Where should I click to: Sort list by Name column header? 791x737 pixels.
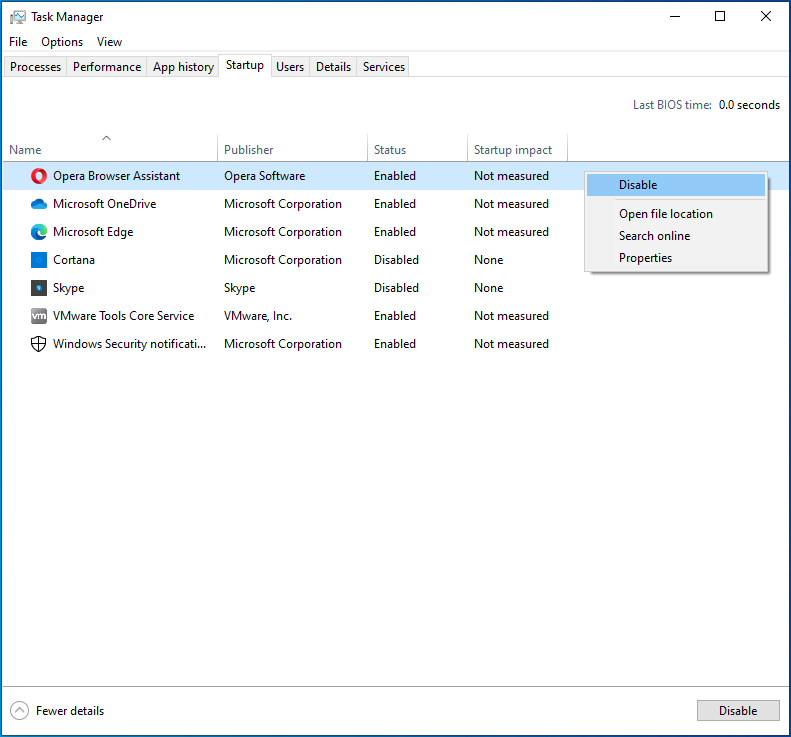26,150
